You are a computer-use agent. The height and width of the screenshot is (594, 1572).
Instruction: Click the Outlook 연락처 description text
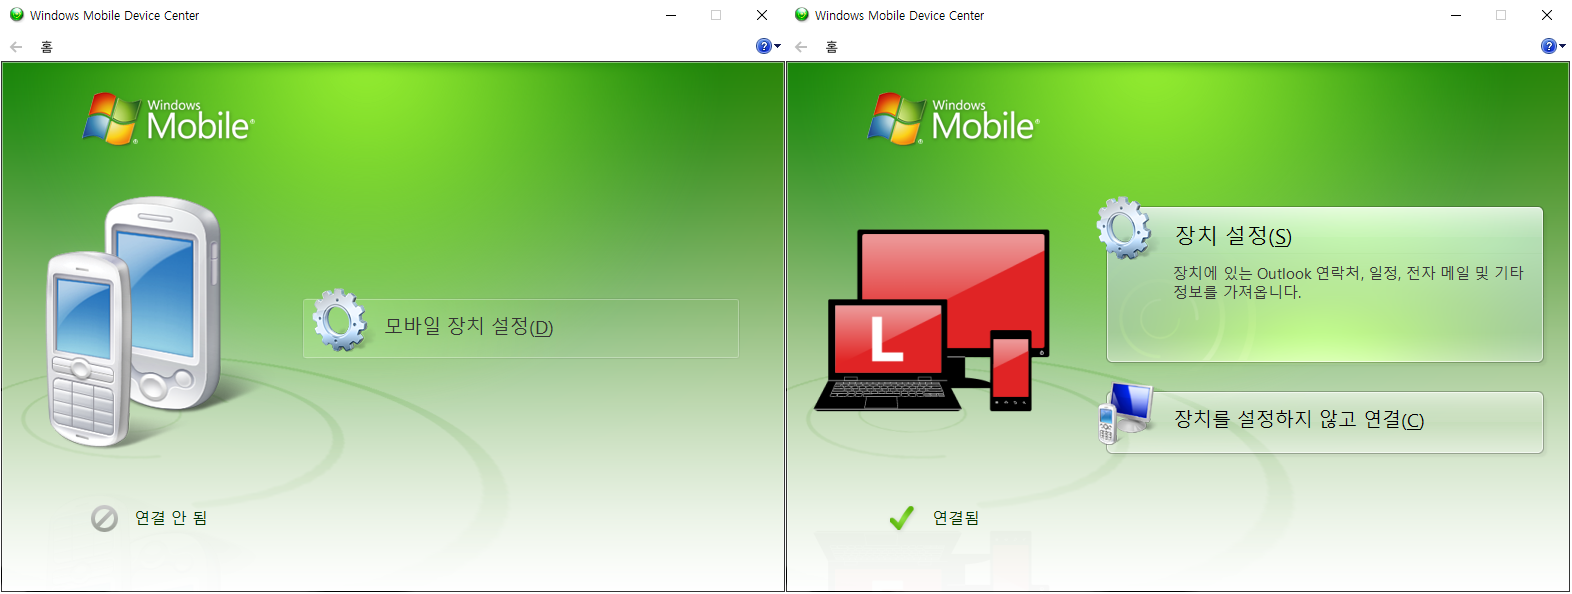click(1348, 282)
